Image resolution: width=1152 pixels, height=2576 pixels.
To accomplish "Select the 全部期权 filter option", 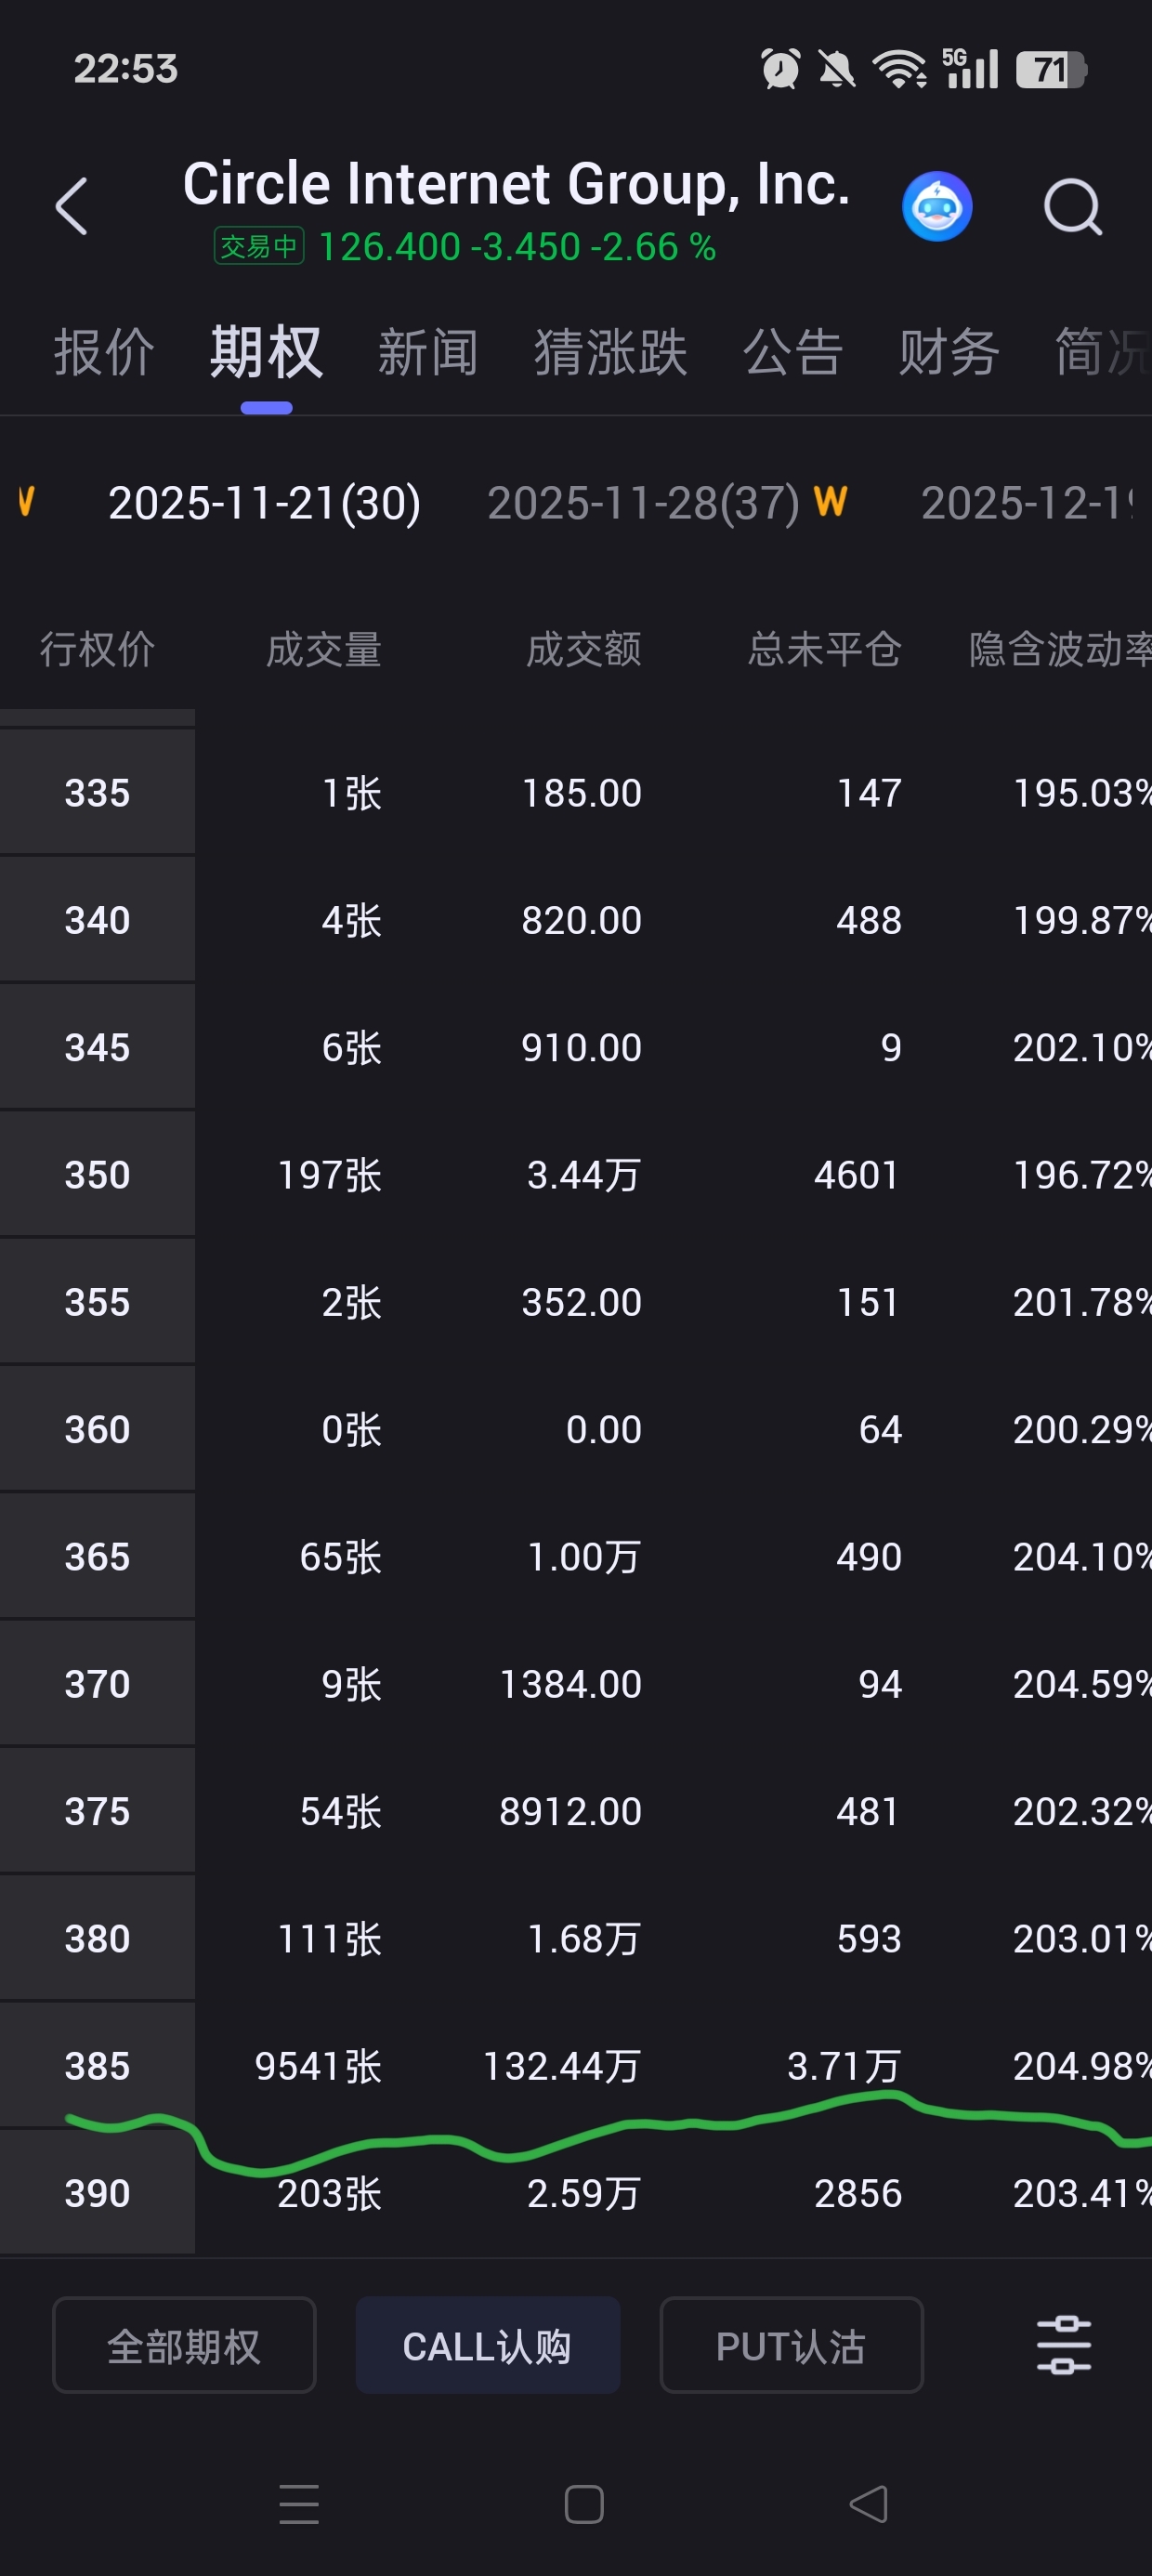I will point(184,2345).
